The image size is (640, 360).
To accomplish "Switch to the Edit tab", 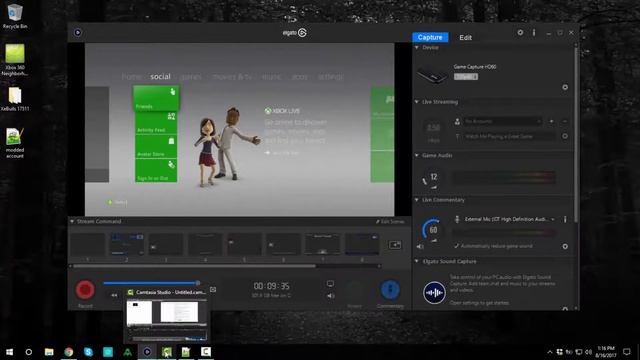I will pyautogui.click(x=465, y=37).
